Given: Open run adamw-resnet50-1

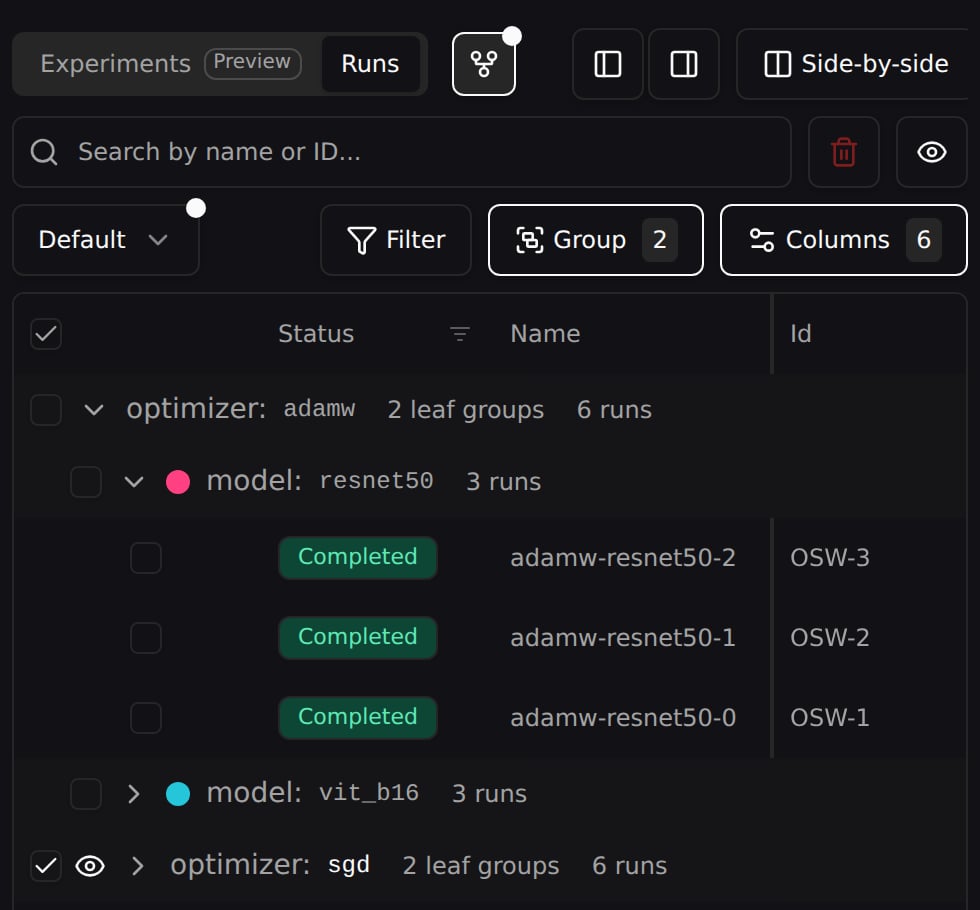Looking at the screenshot, I should click(622, 638).
